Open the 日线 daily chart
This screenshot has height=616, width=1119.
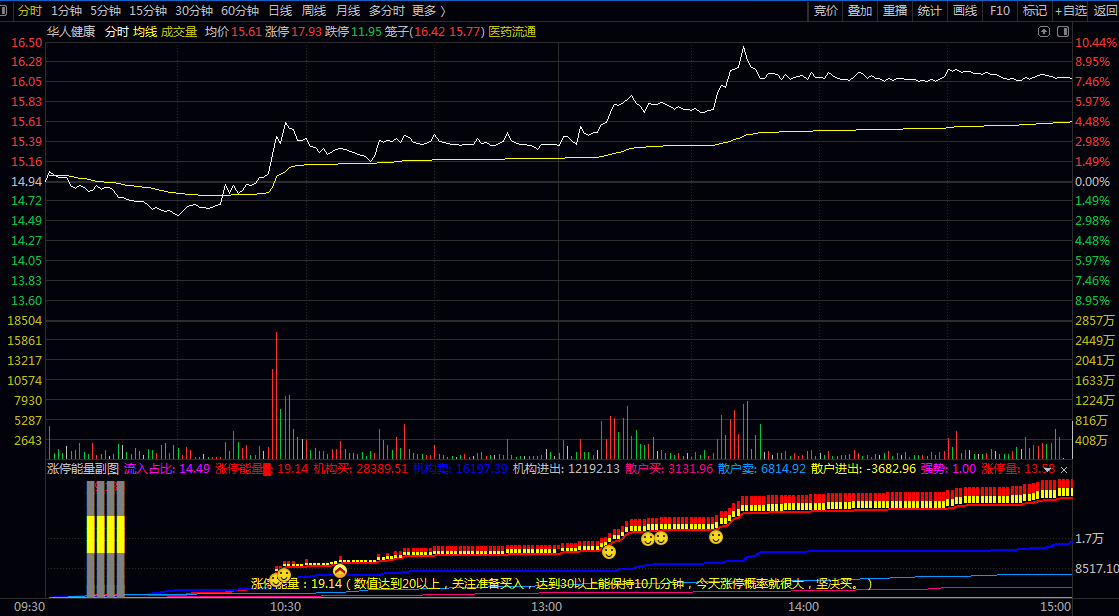click(280, 11)
